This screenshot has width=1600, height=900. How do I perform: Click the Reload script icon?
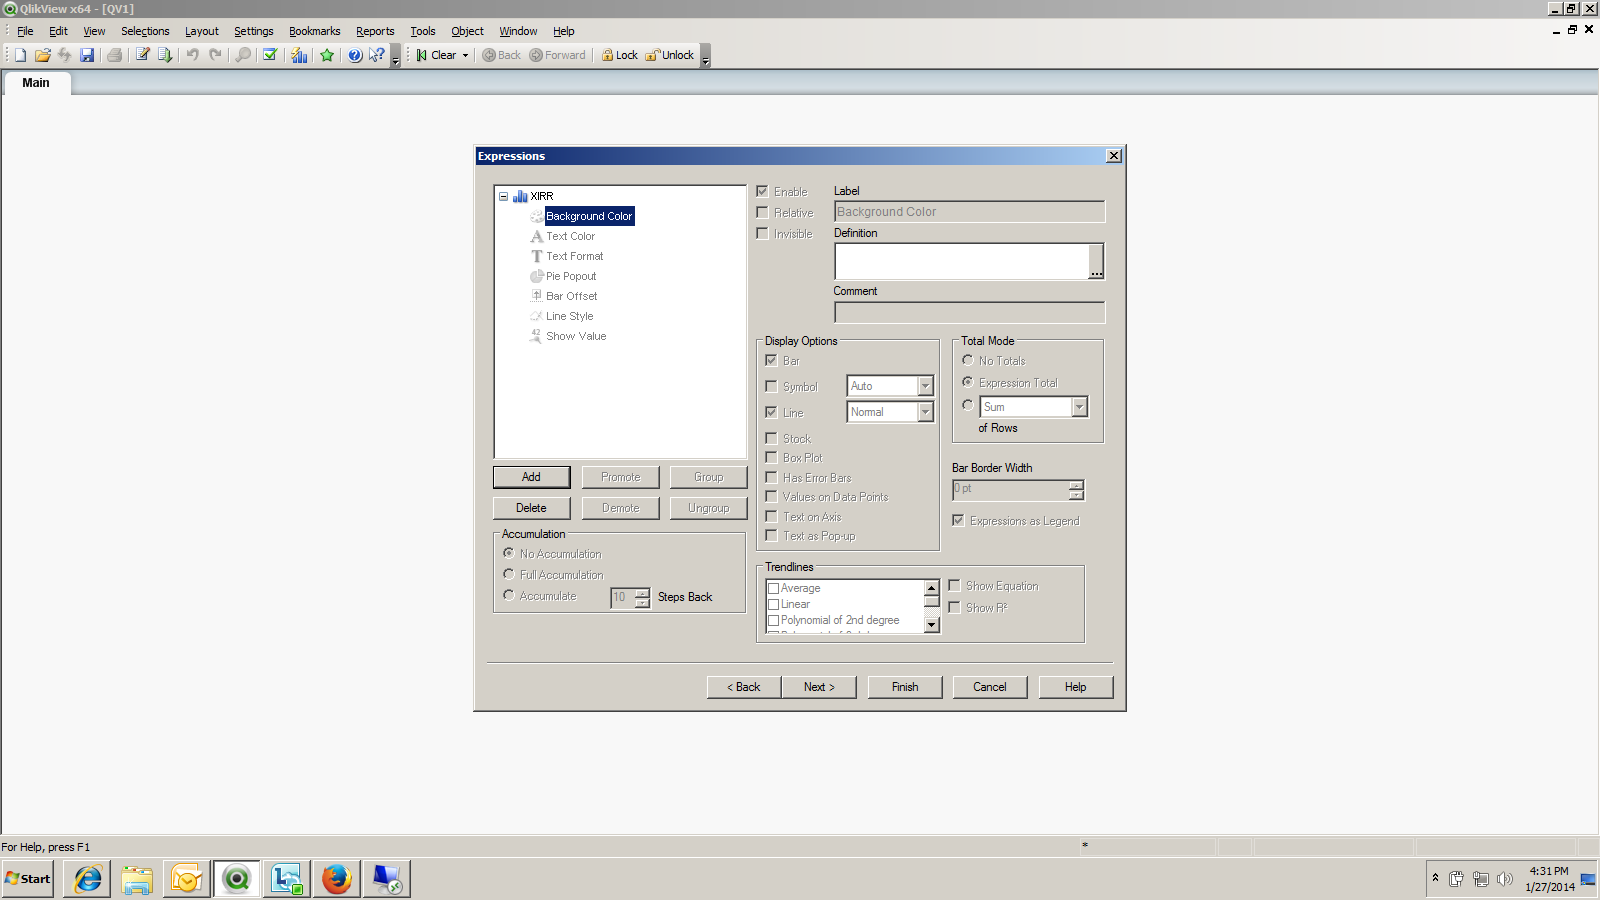tap(165, 55)
